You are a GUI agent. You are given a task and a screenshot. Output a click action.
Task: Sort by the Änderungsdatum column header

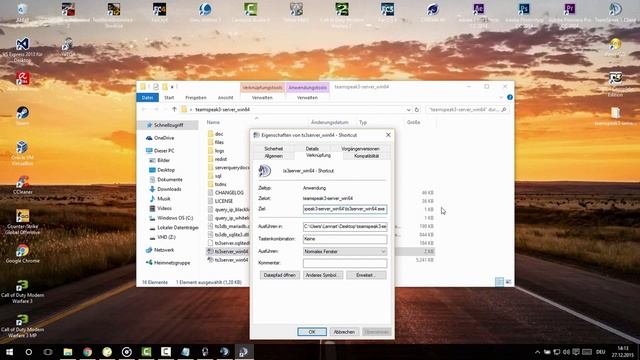coord(330,122)
